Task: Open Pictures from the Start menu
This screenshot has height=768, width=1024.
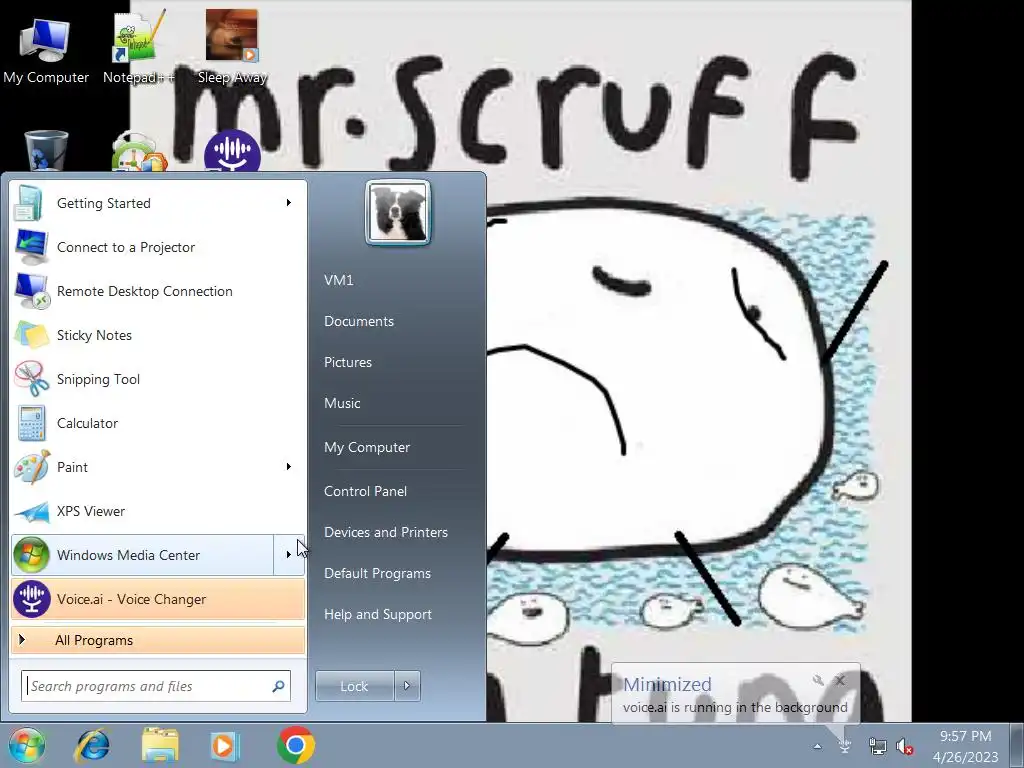Action: [347, 362]
